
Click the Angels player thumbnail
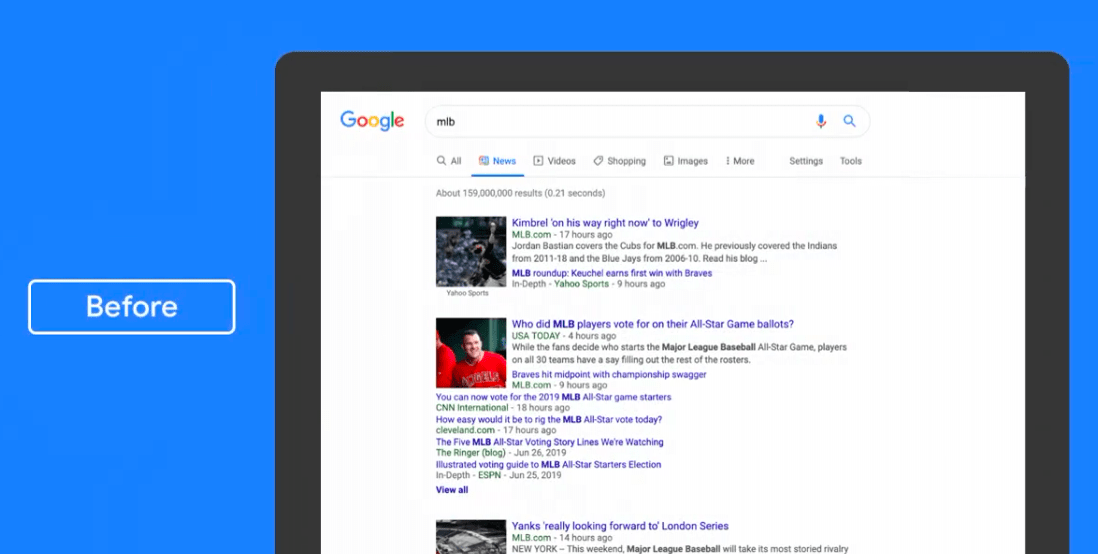coord(471,353)
